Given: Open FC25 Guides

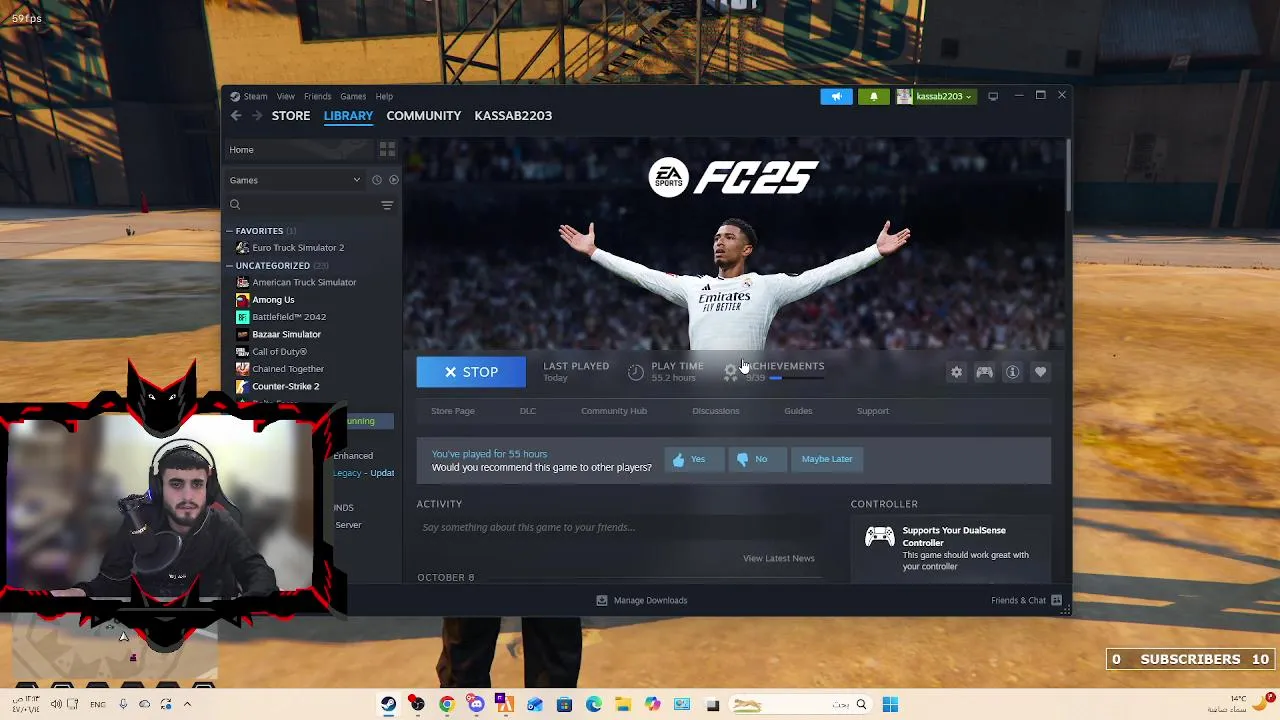Looking at the screenshot, I should pos(798,411).
